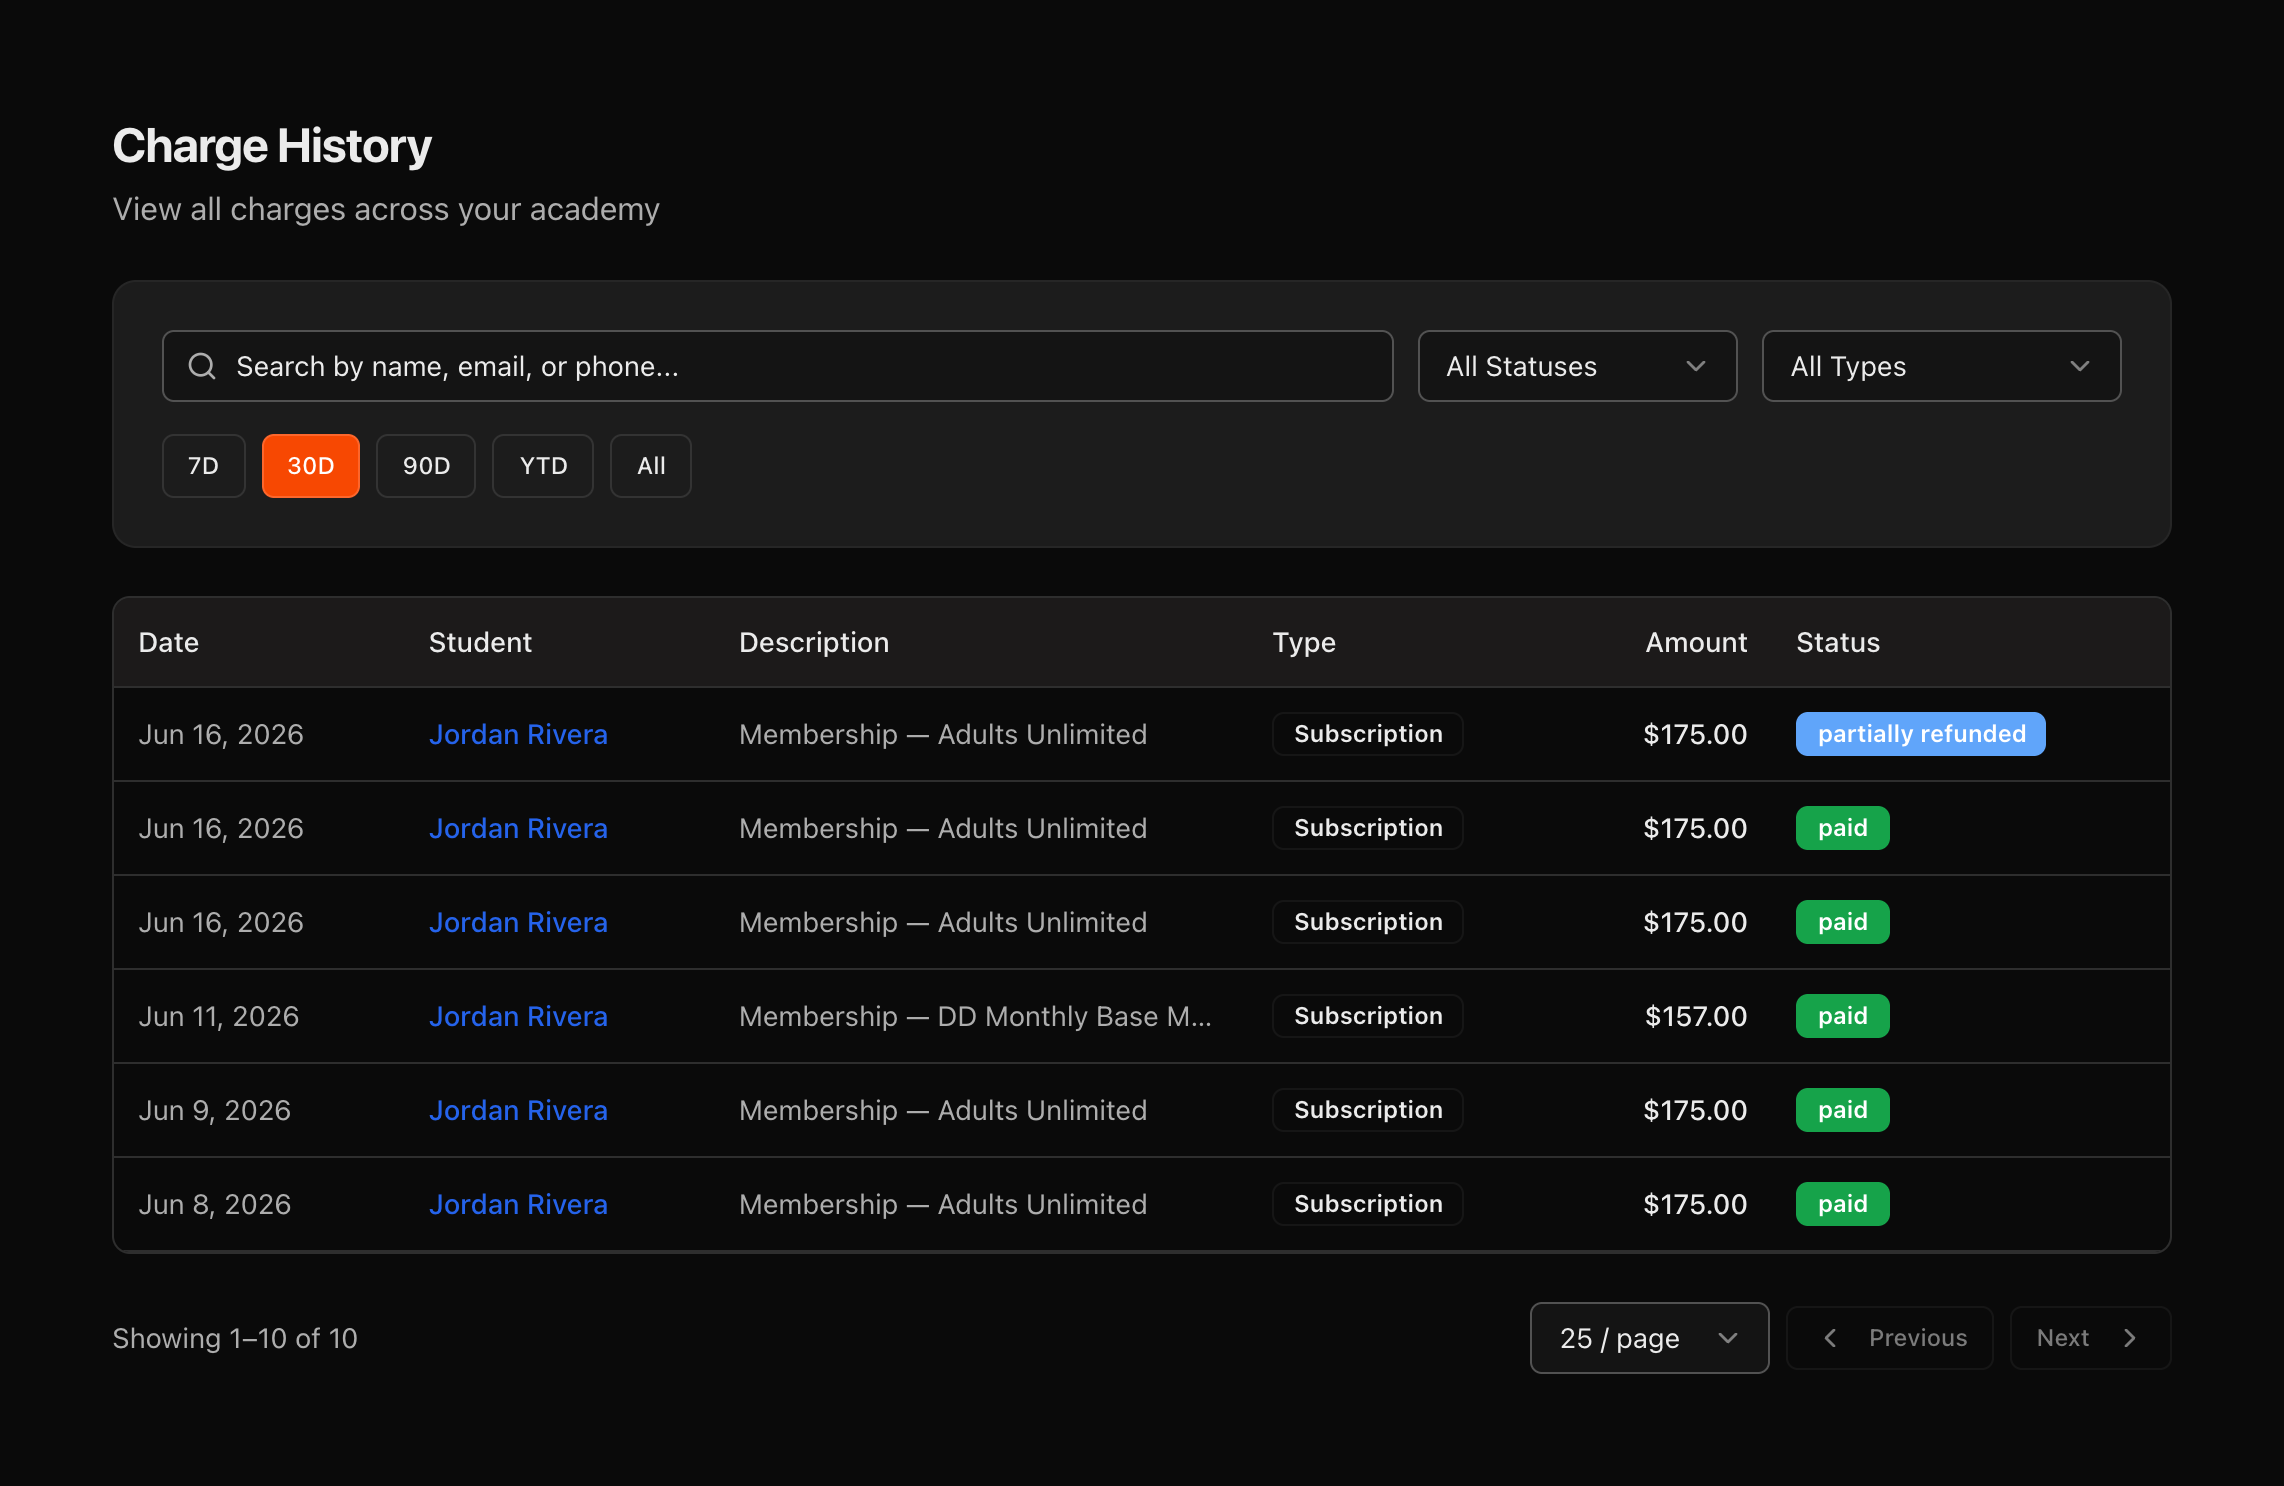2284x1486 pixels.
Task: Click the Description column header
Action: [x=814, y=642]
